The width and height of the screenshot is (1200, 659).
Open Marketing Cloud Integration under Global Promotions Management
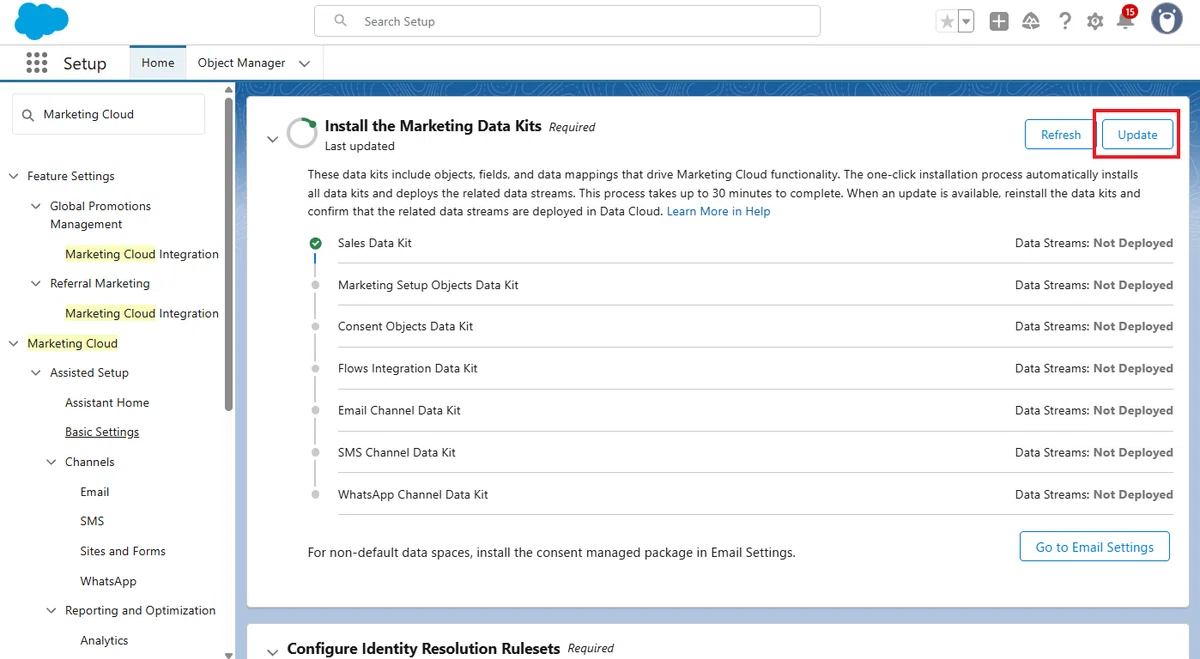[142, 254]
